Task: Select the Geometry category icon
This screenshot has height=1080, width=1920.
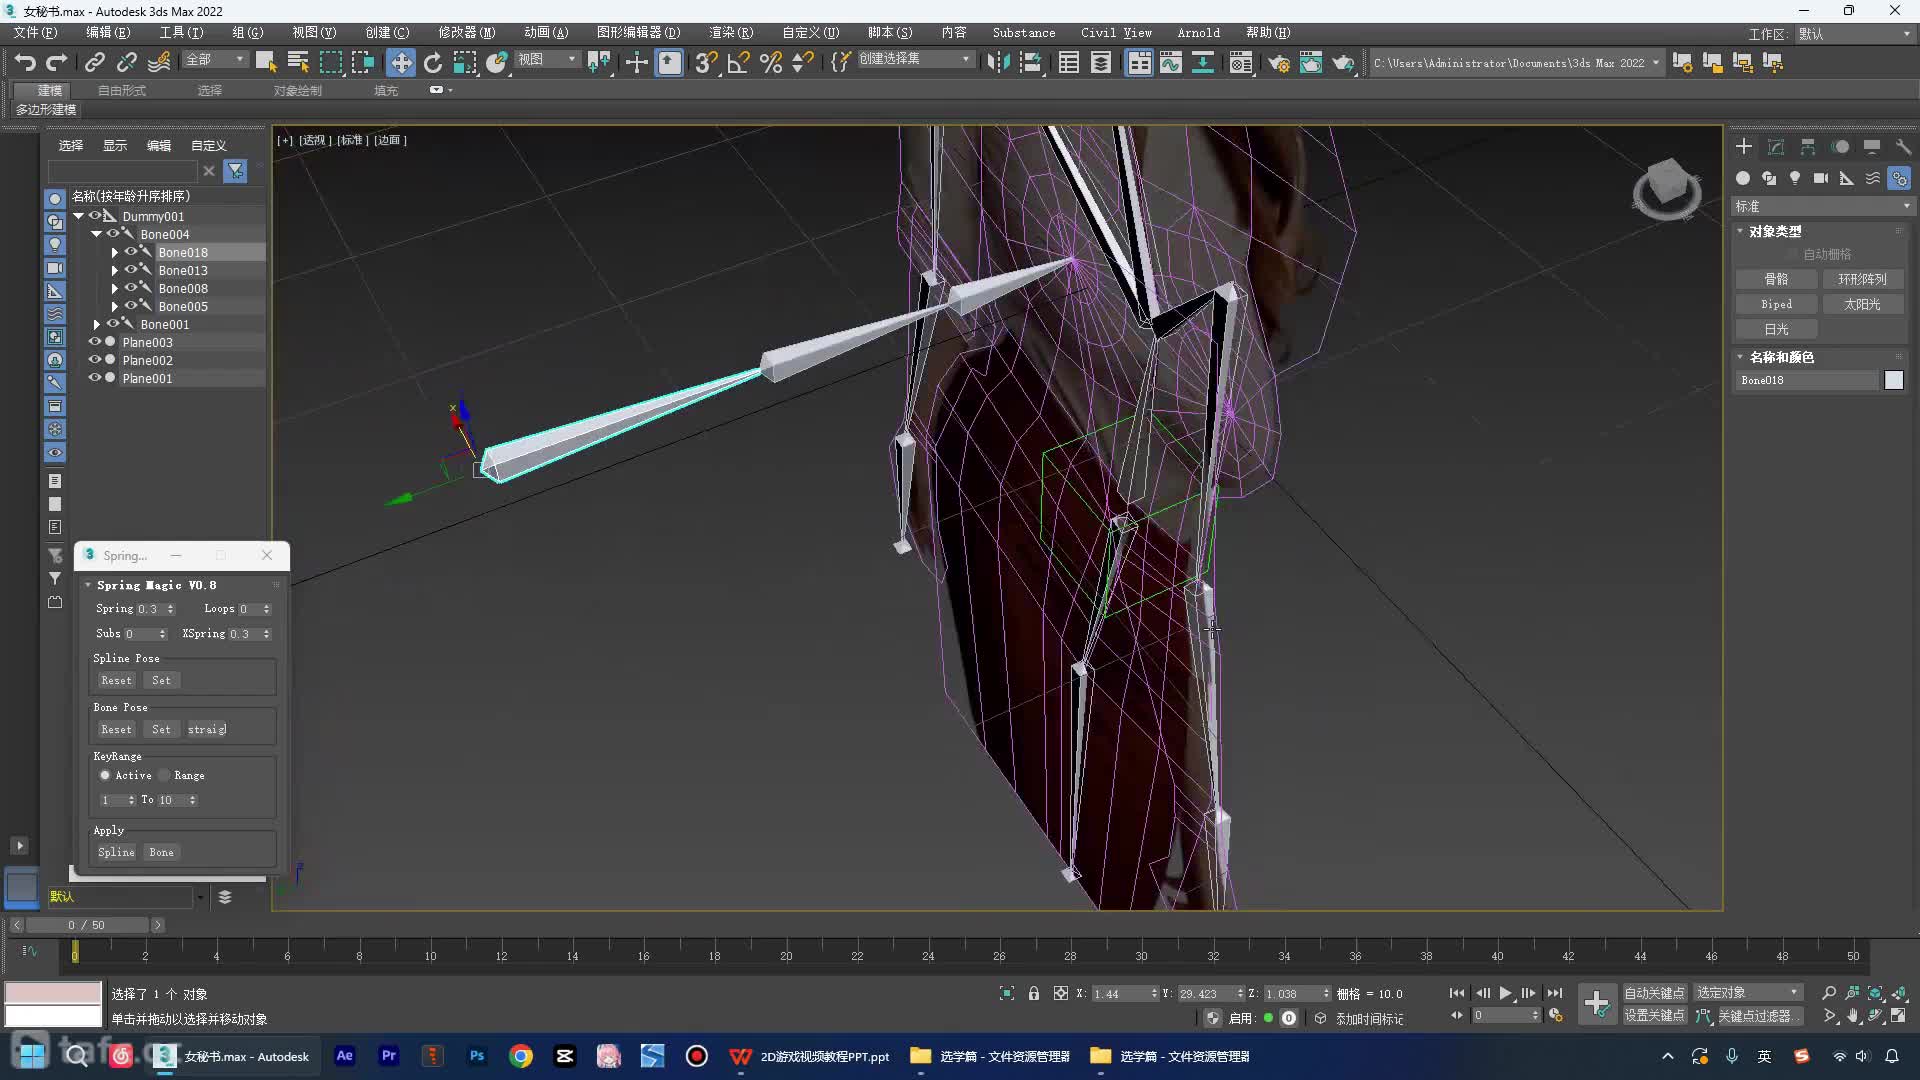Action: tap(1743, 178)
